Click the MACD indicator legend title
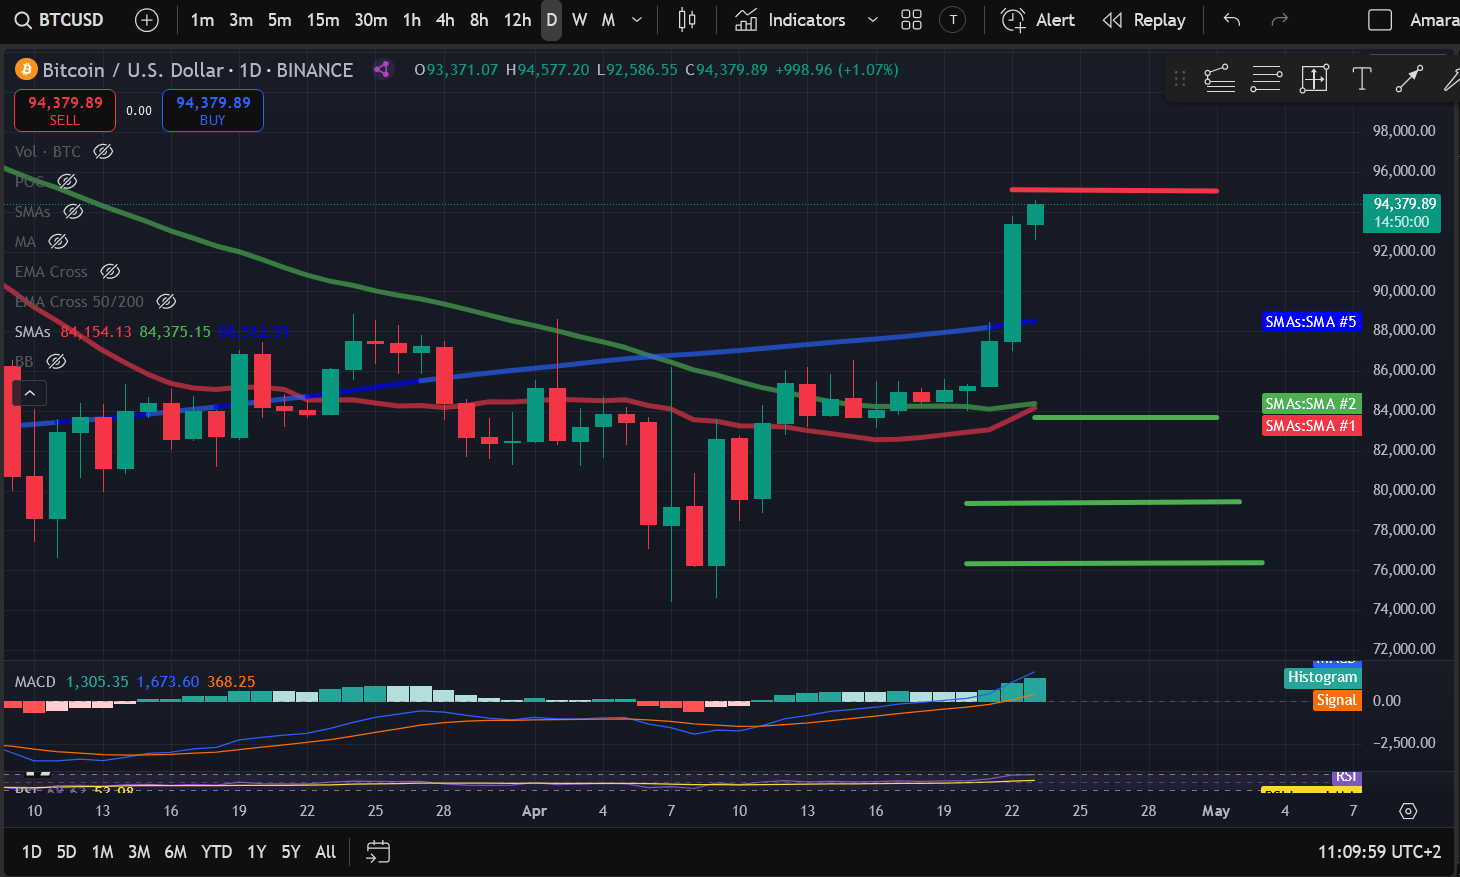 [35, 682]
